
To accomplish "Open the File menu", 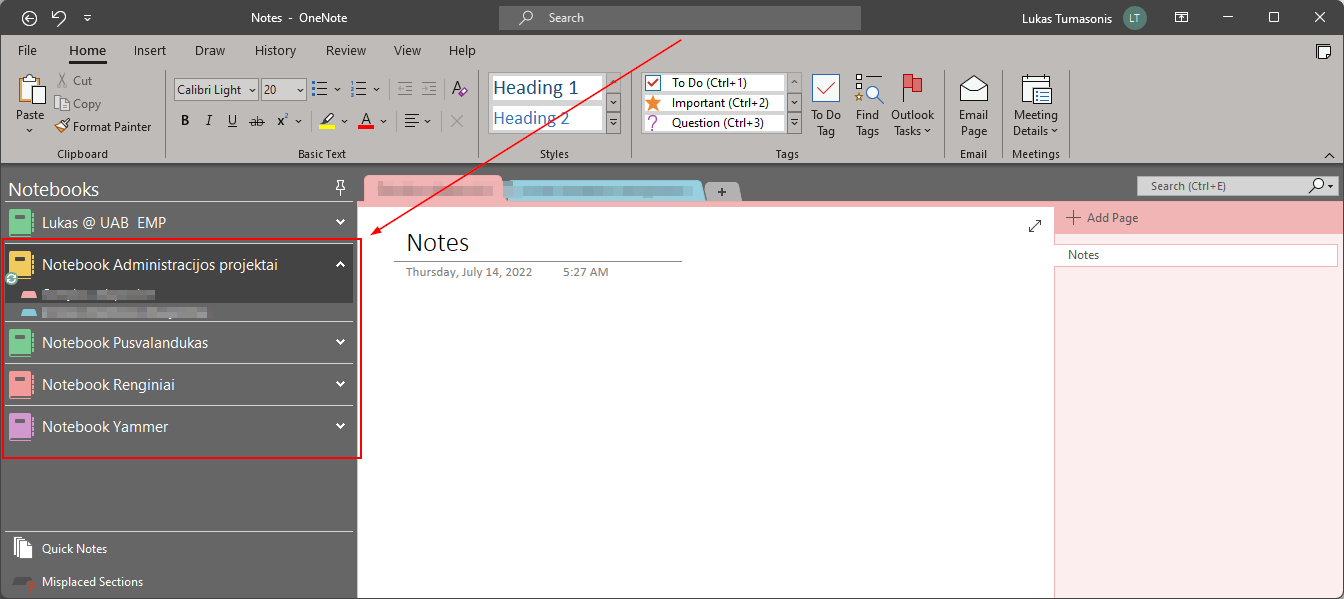I will click(x=27, y=50).
